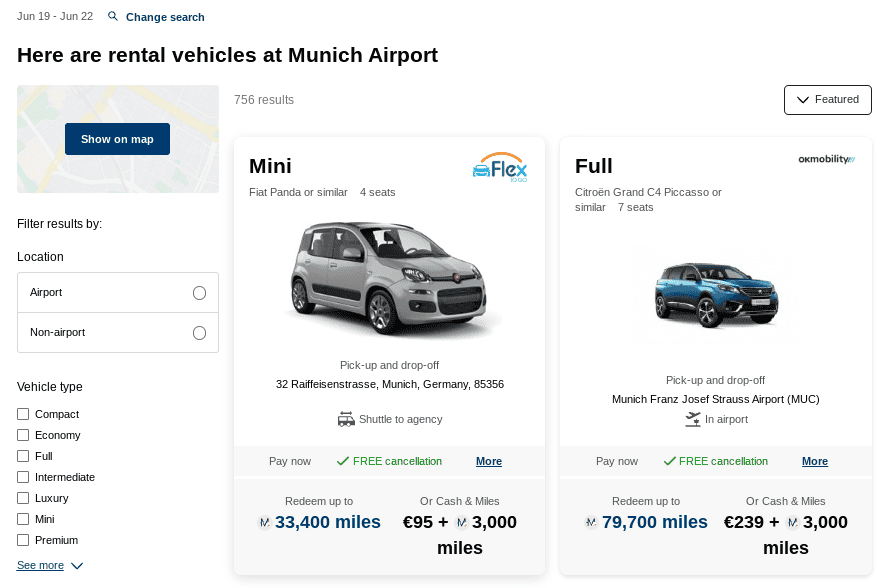Click the Flex to go logo
Screen dimensions: 891x588
[x=499, y=167]
